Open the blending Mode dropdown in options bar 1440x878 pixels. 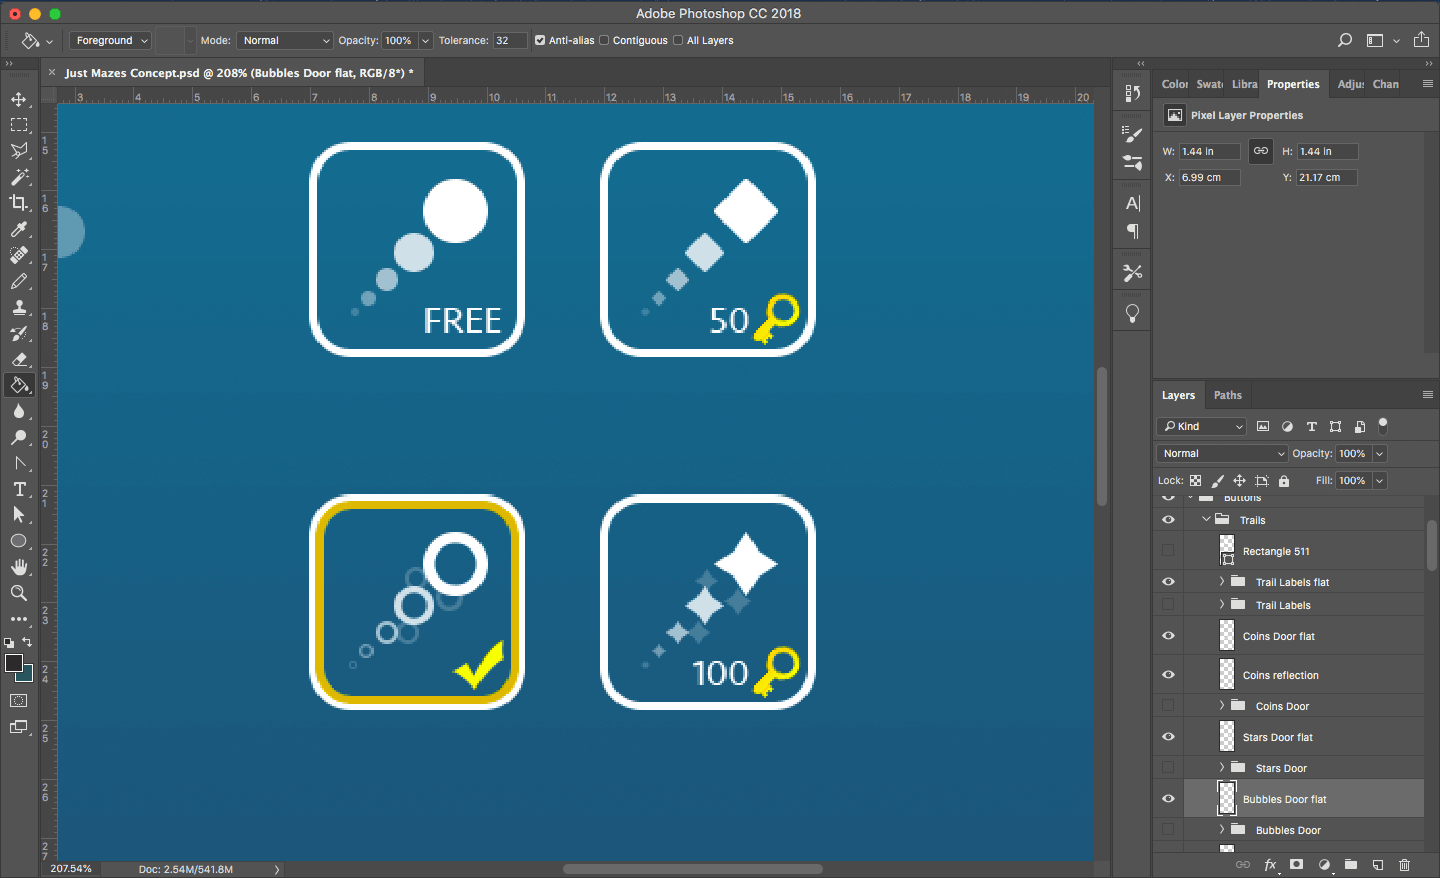pyautogui.click(x=285, y=41)
